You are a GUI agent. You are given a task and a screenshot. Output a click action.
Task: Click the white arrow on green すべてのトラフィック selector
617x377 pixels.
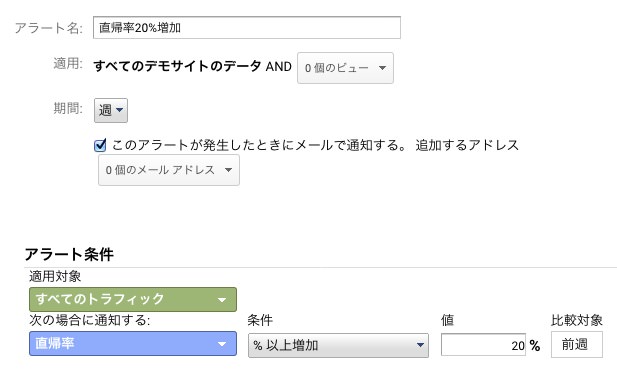coord(222,300)
